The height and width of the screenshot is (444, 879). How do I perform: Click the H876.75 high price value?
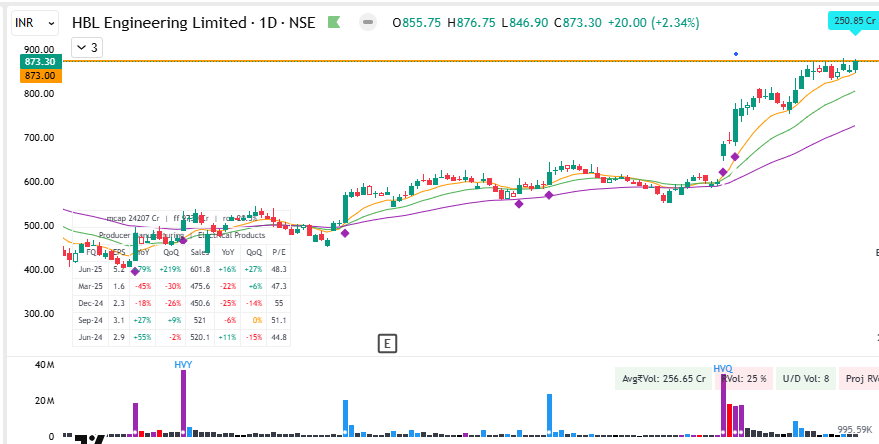(471, 23)
